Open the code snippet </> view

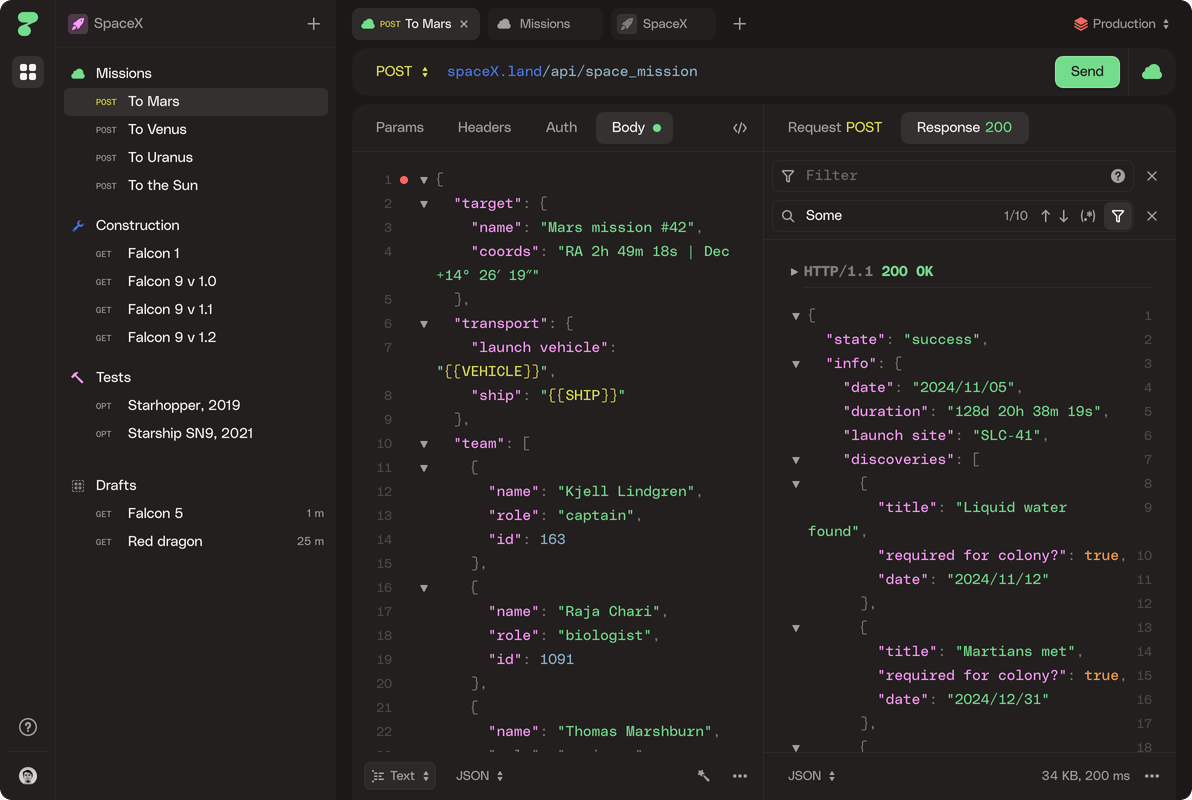[x=740, y=127]
